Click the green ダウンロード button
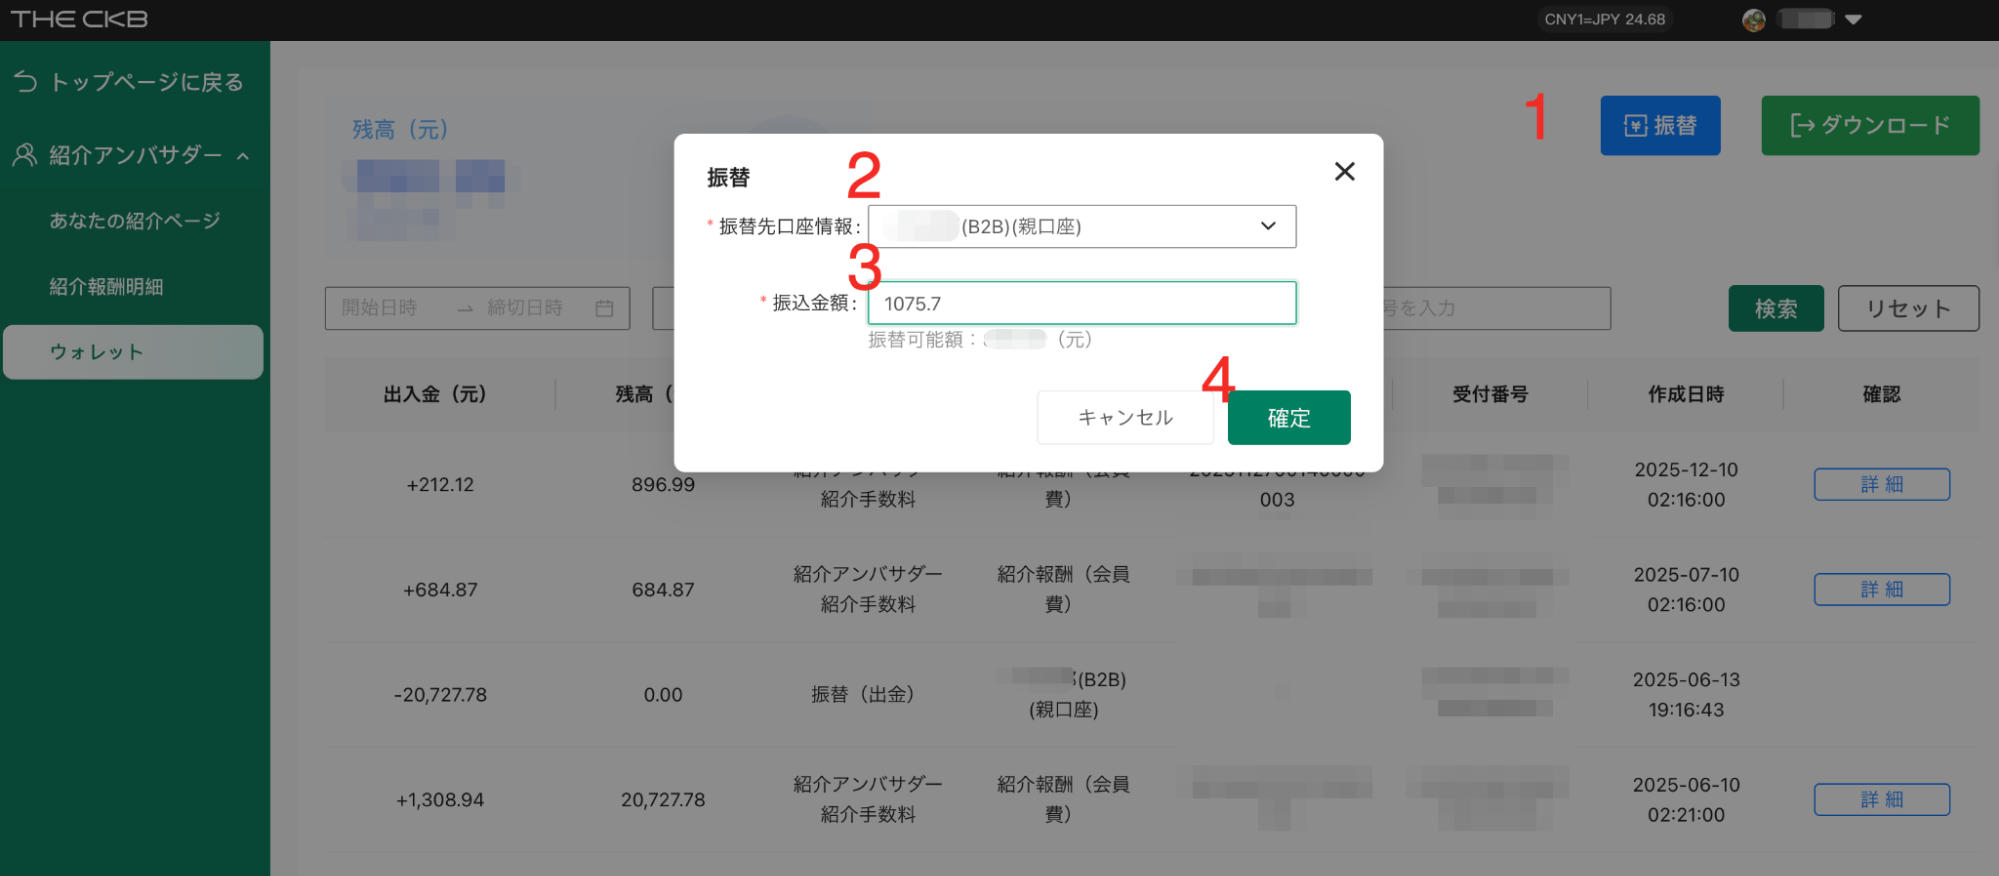 [1870, 125]
